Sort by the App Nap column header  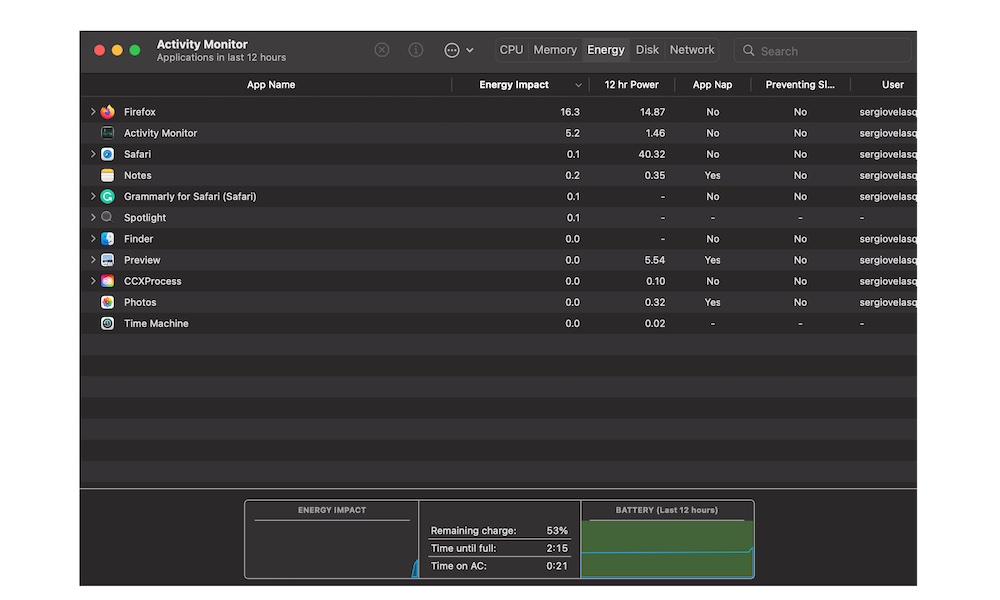pyautogui.click(x=712, y=85)
